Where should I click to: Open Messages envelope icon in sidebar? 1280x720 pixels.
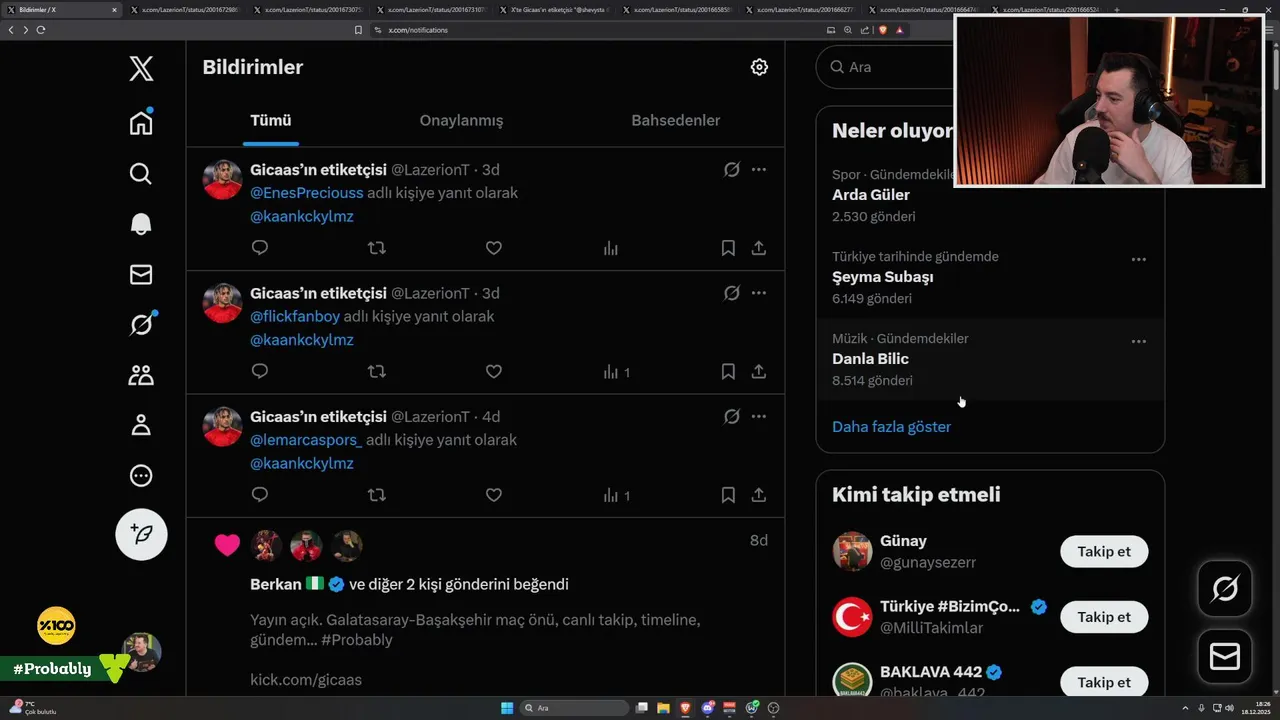pos(141,274)
